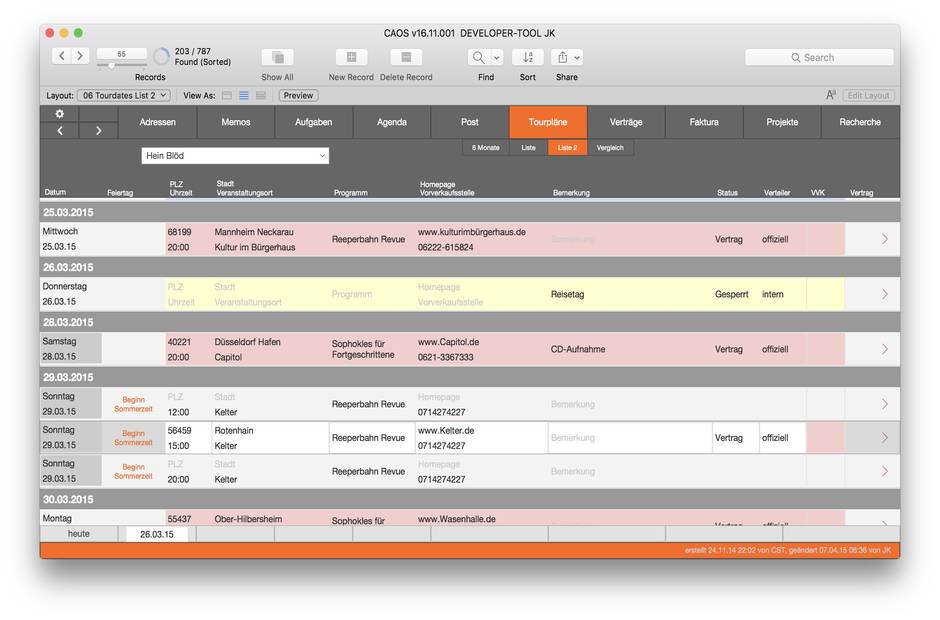Open detail arrow for Düsseldorf Hafen row
This screenshot has width=940, height=620.
click(x=885, y=349)
